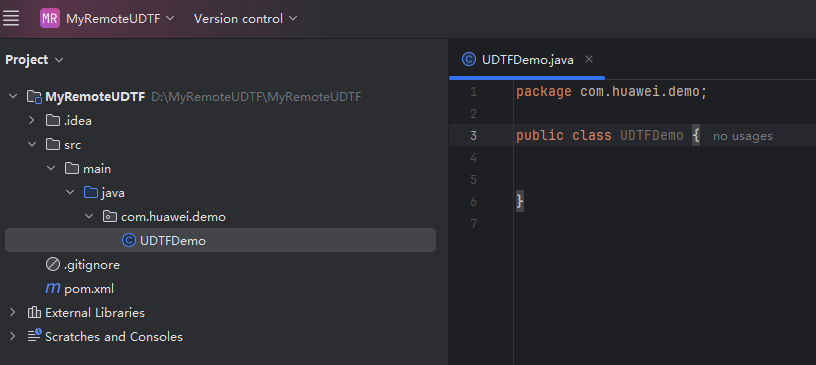
Task: Select Scratches and Consoles row
Action: click(220, 336)
